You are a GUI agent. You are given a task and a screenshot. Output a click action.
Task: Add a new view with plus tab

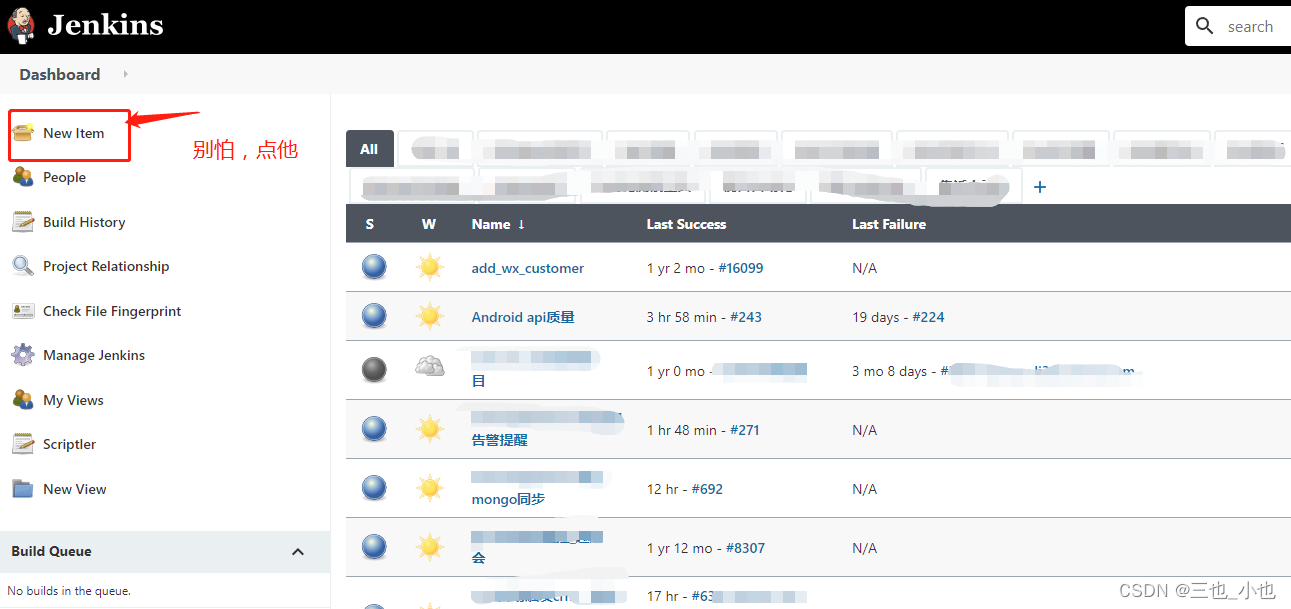tap(1040, 187)
